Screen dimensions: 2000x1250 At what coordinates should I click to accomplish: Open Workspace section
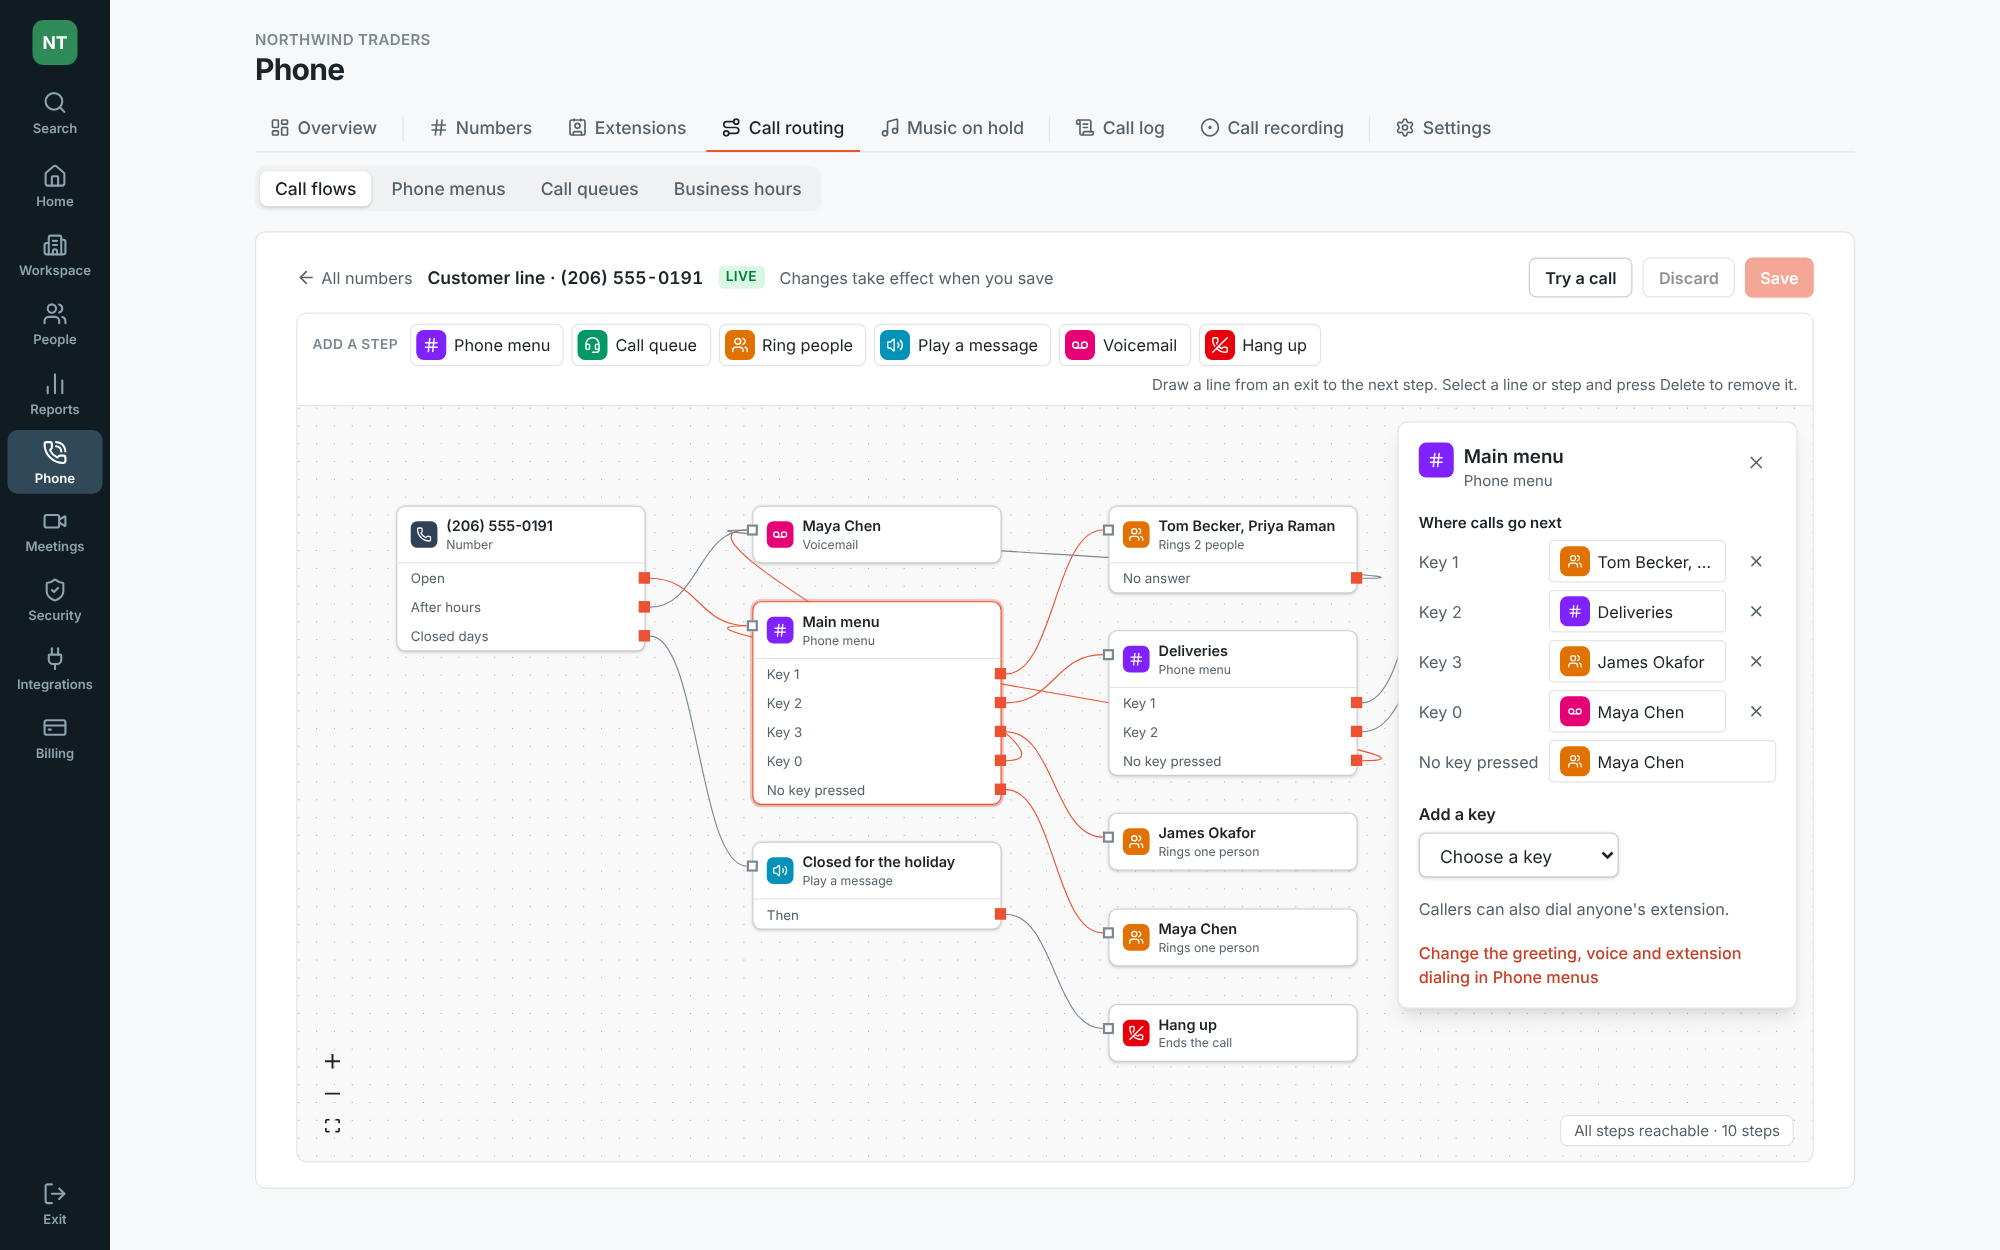[55, 256]
